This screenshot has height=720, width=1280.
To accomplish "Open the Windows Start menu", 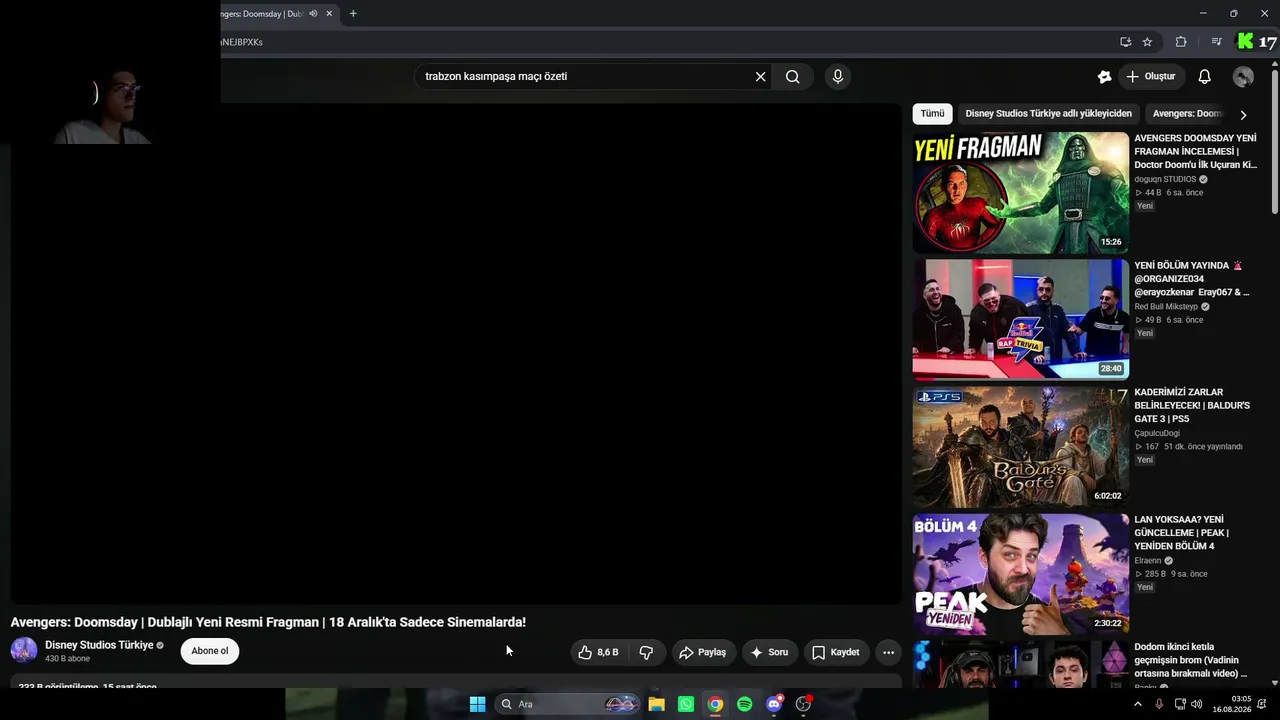I will pyautogui.click(x=478, y=704).
